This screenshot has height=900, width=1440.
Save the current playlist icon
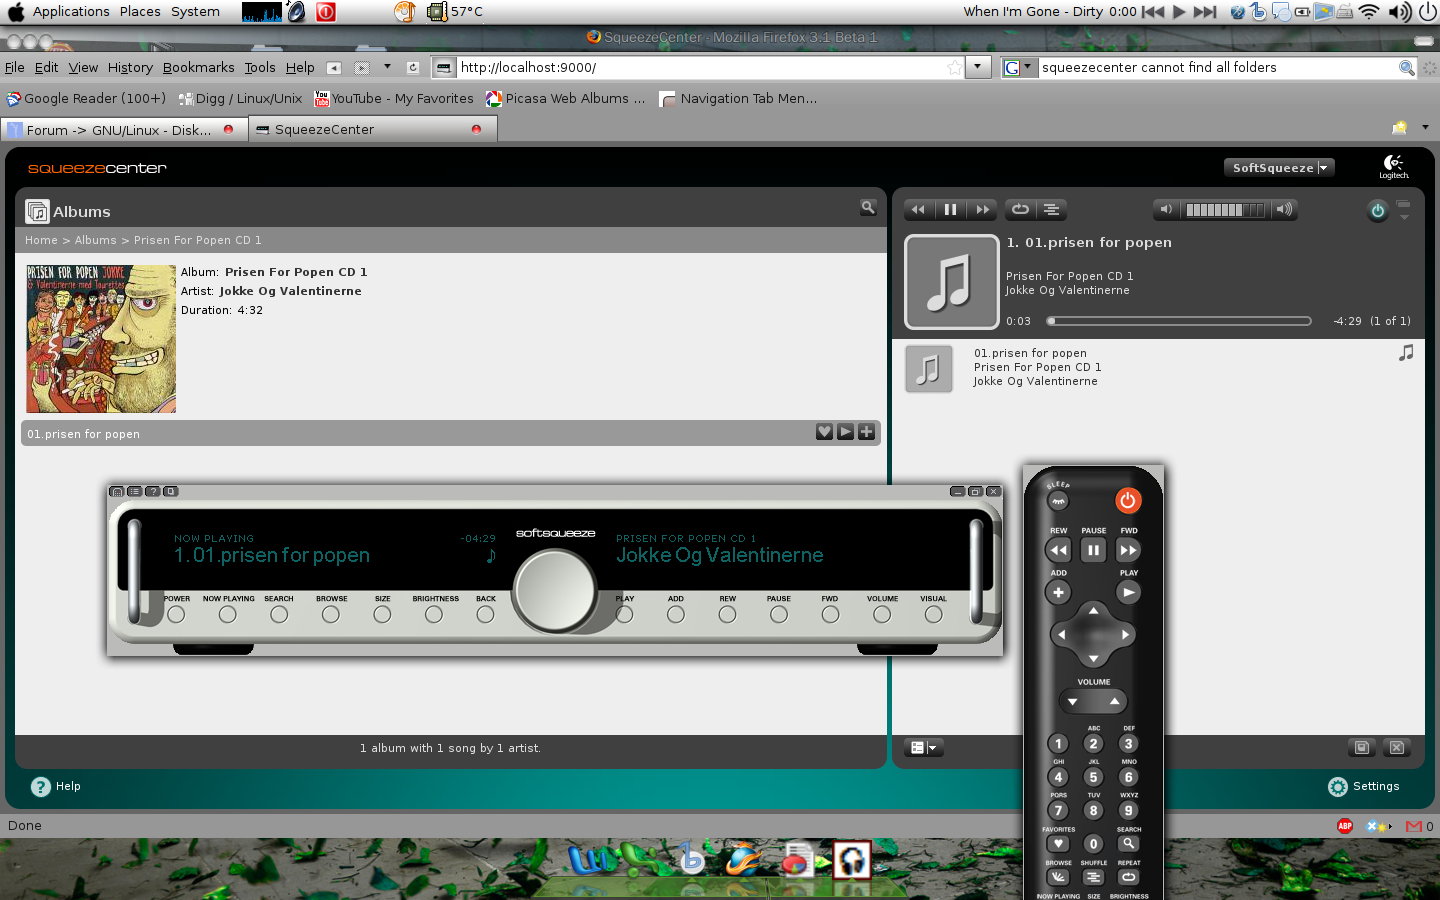[x=1361, y=748]
